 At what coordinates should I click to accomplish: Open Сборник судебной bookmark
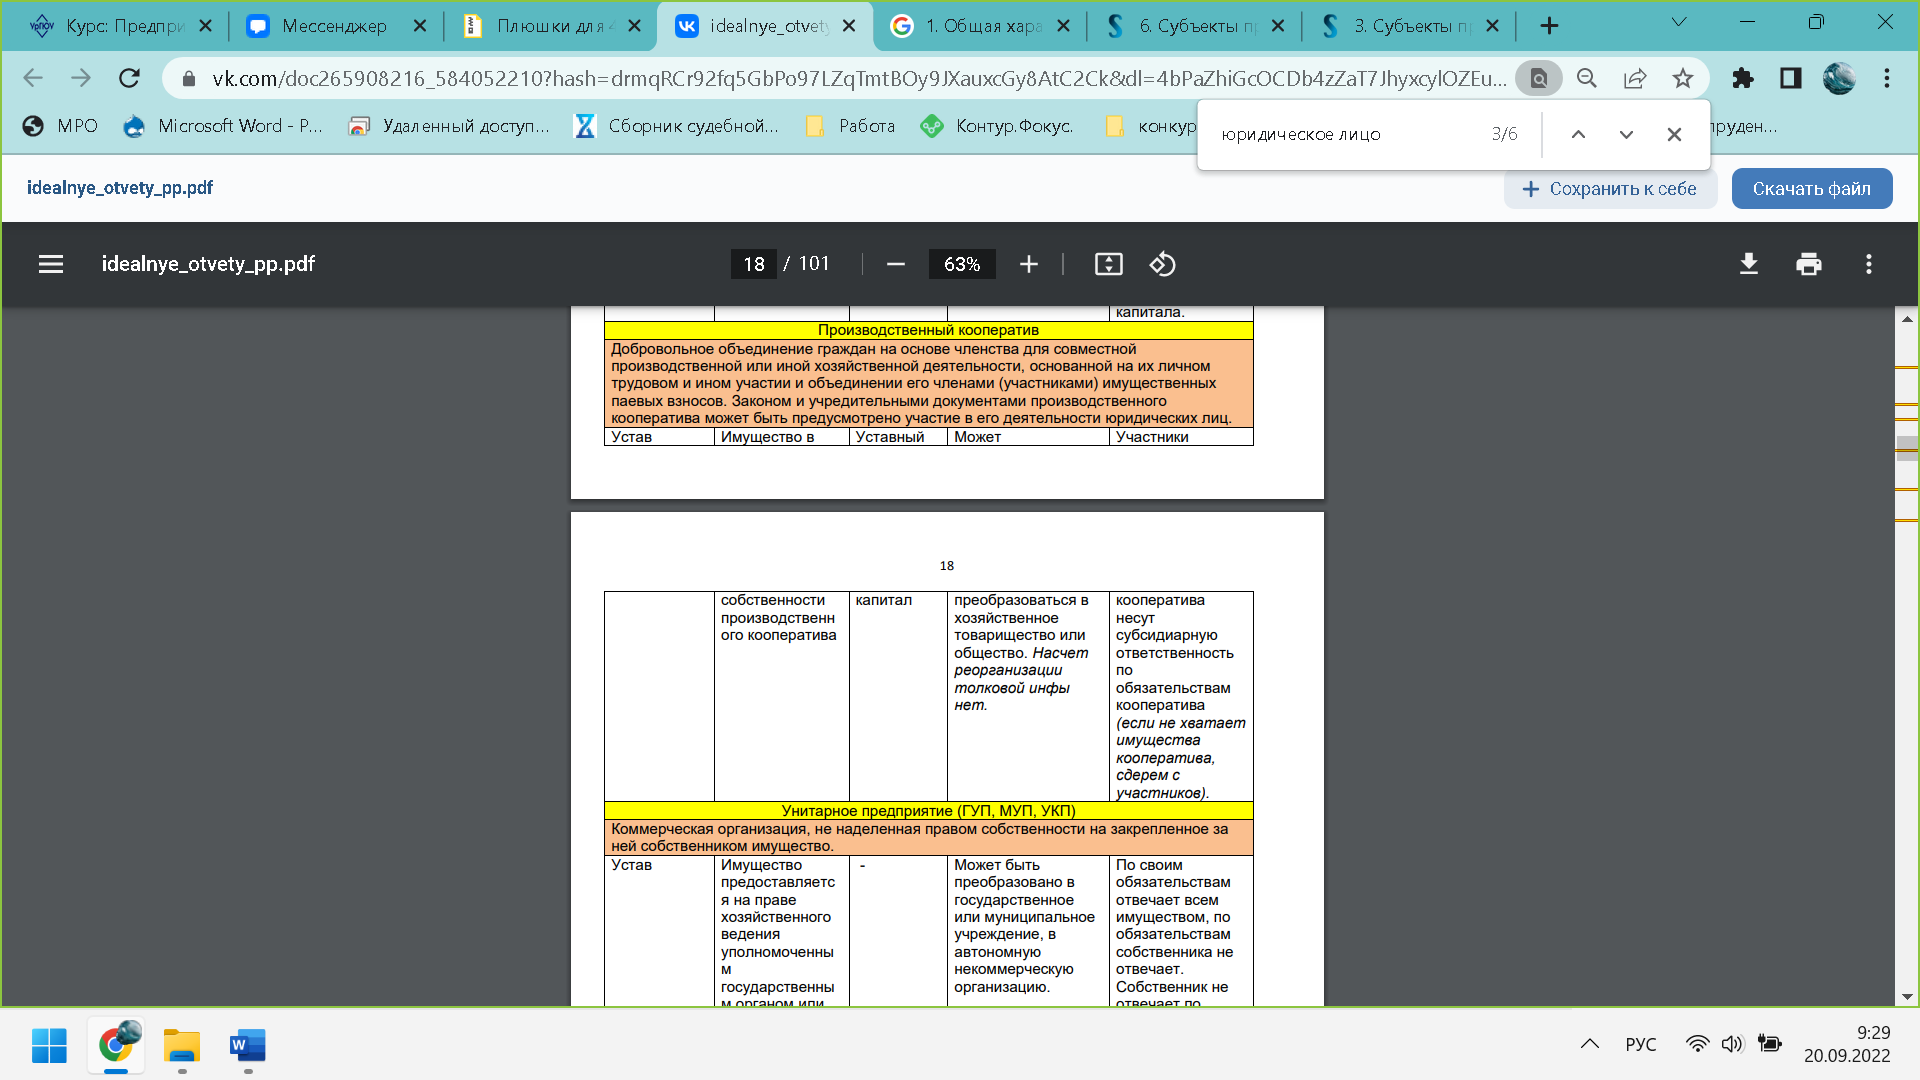676,126
